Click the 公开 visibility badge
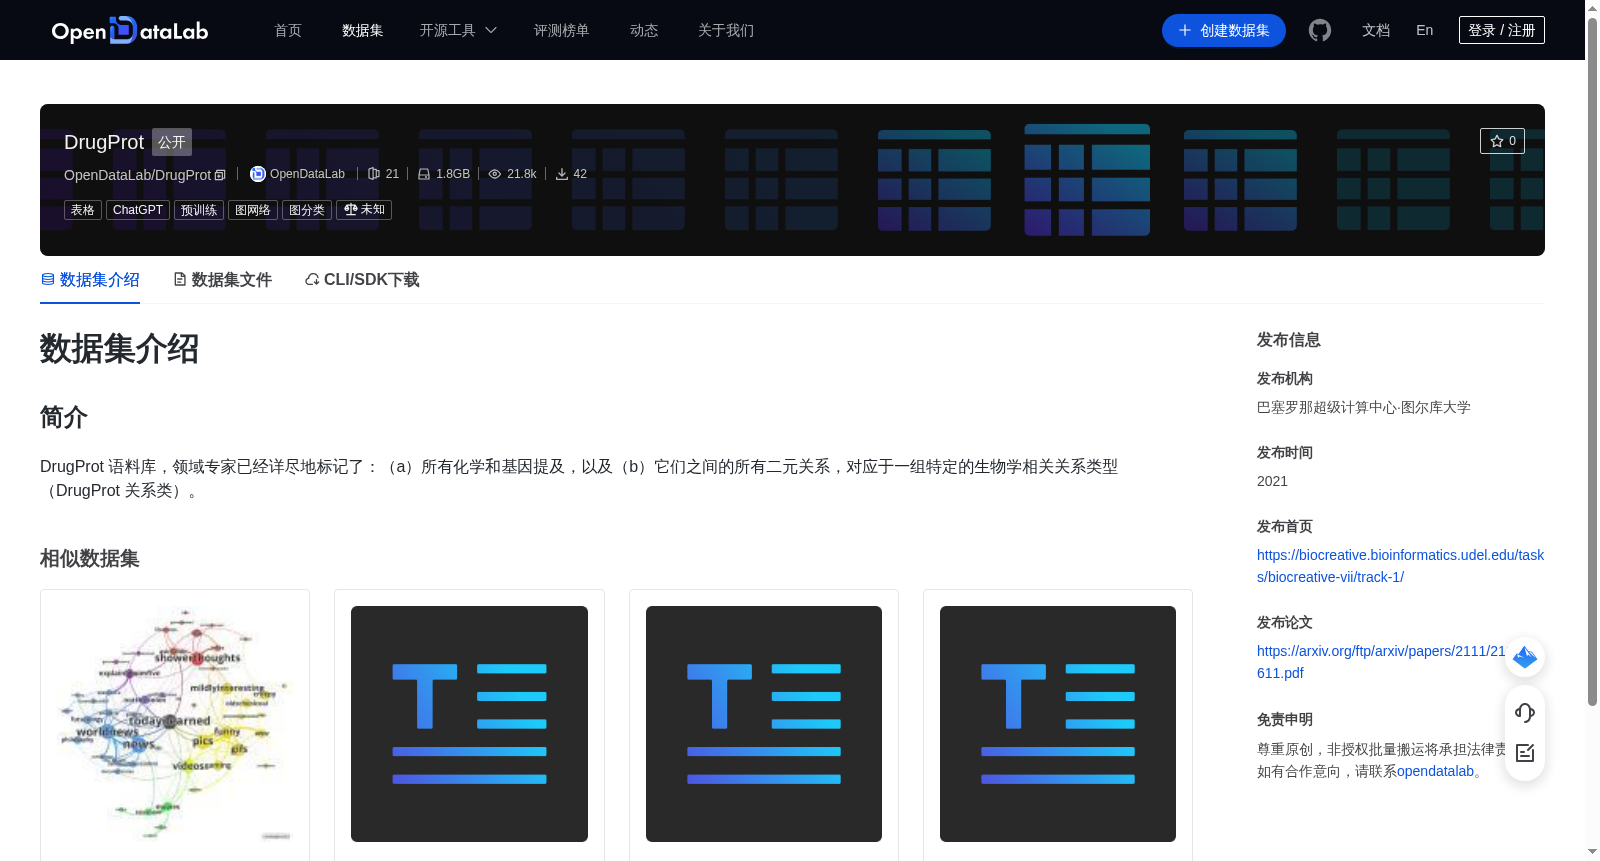 (172, 142)
